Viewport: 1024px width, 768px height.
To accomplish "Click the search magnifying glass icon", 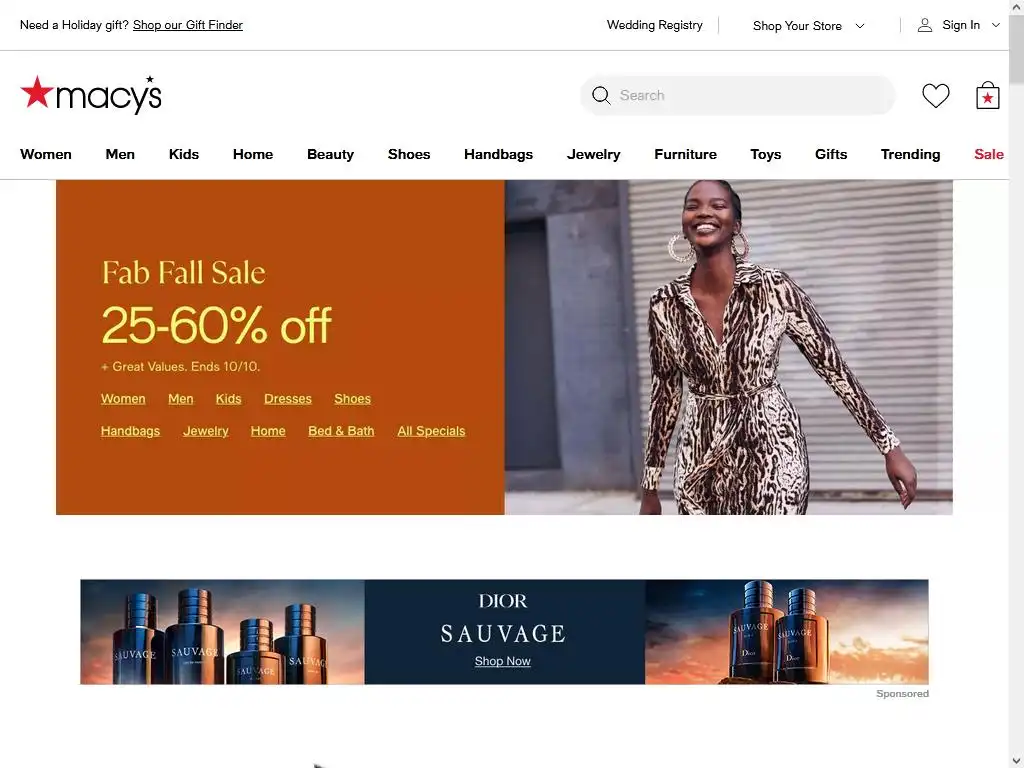I will (601, 95).
